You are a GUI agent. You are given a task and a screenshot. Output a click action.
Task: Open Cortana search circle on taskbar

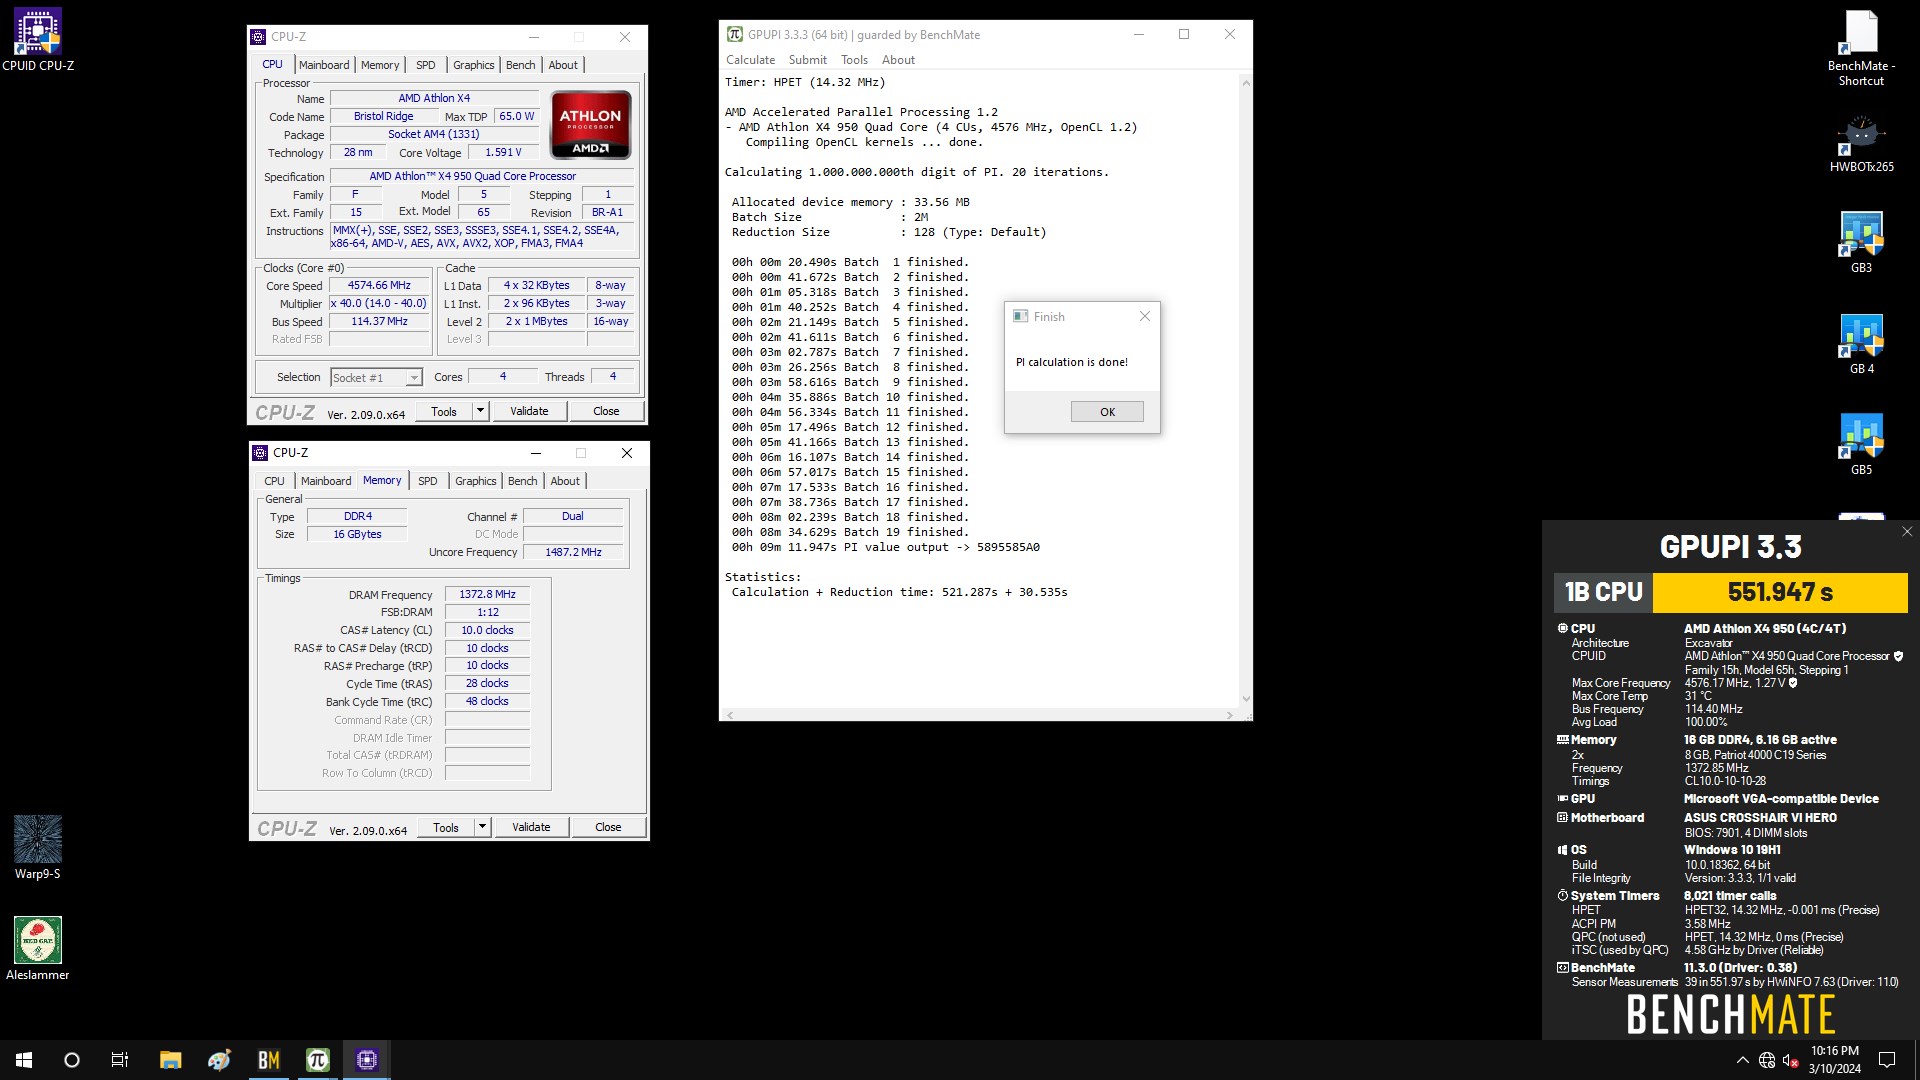pos(72,1060)
